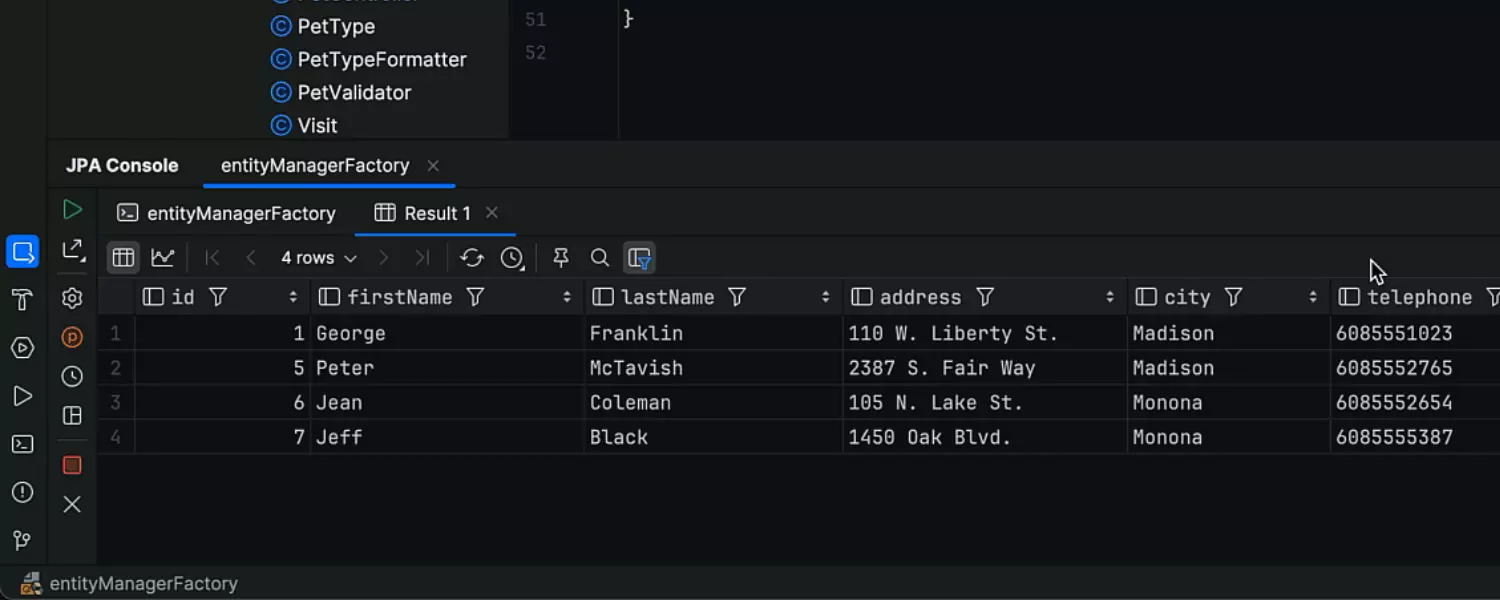Open the Problems tool window icon
Image resolution: width=1500 pixels, height=600 pixels.
[22, 492]
